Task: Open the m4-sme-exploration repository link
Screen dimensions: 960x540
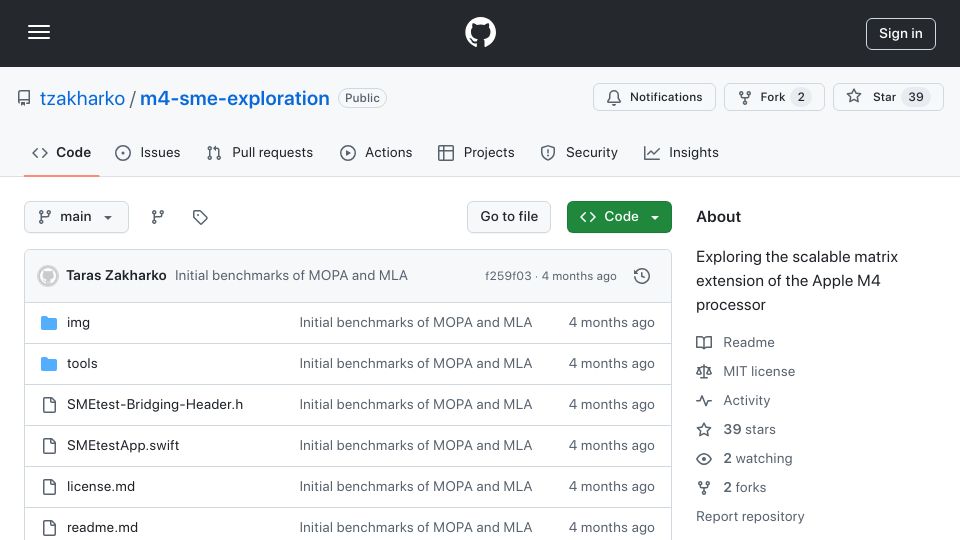Action: (234, 98)
